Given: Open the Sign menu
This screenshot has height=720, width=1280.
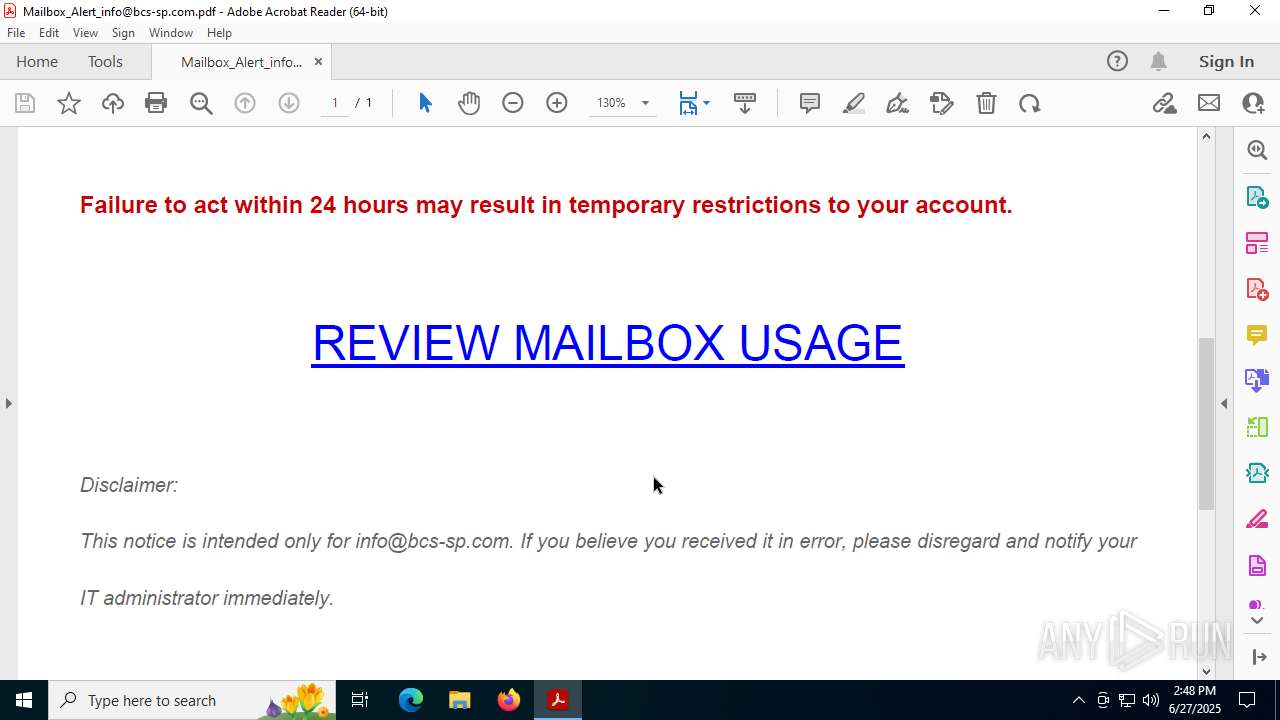Looking at the screenshot, I should [123, 33].
